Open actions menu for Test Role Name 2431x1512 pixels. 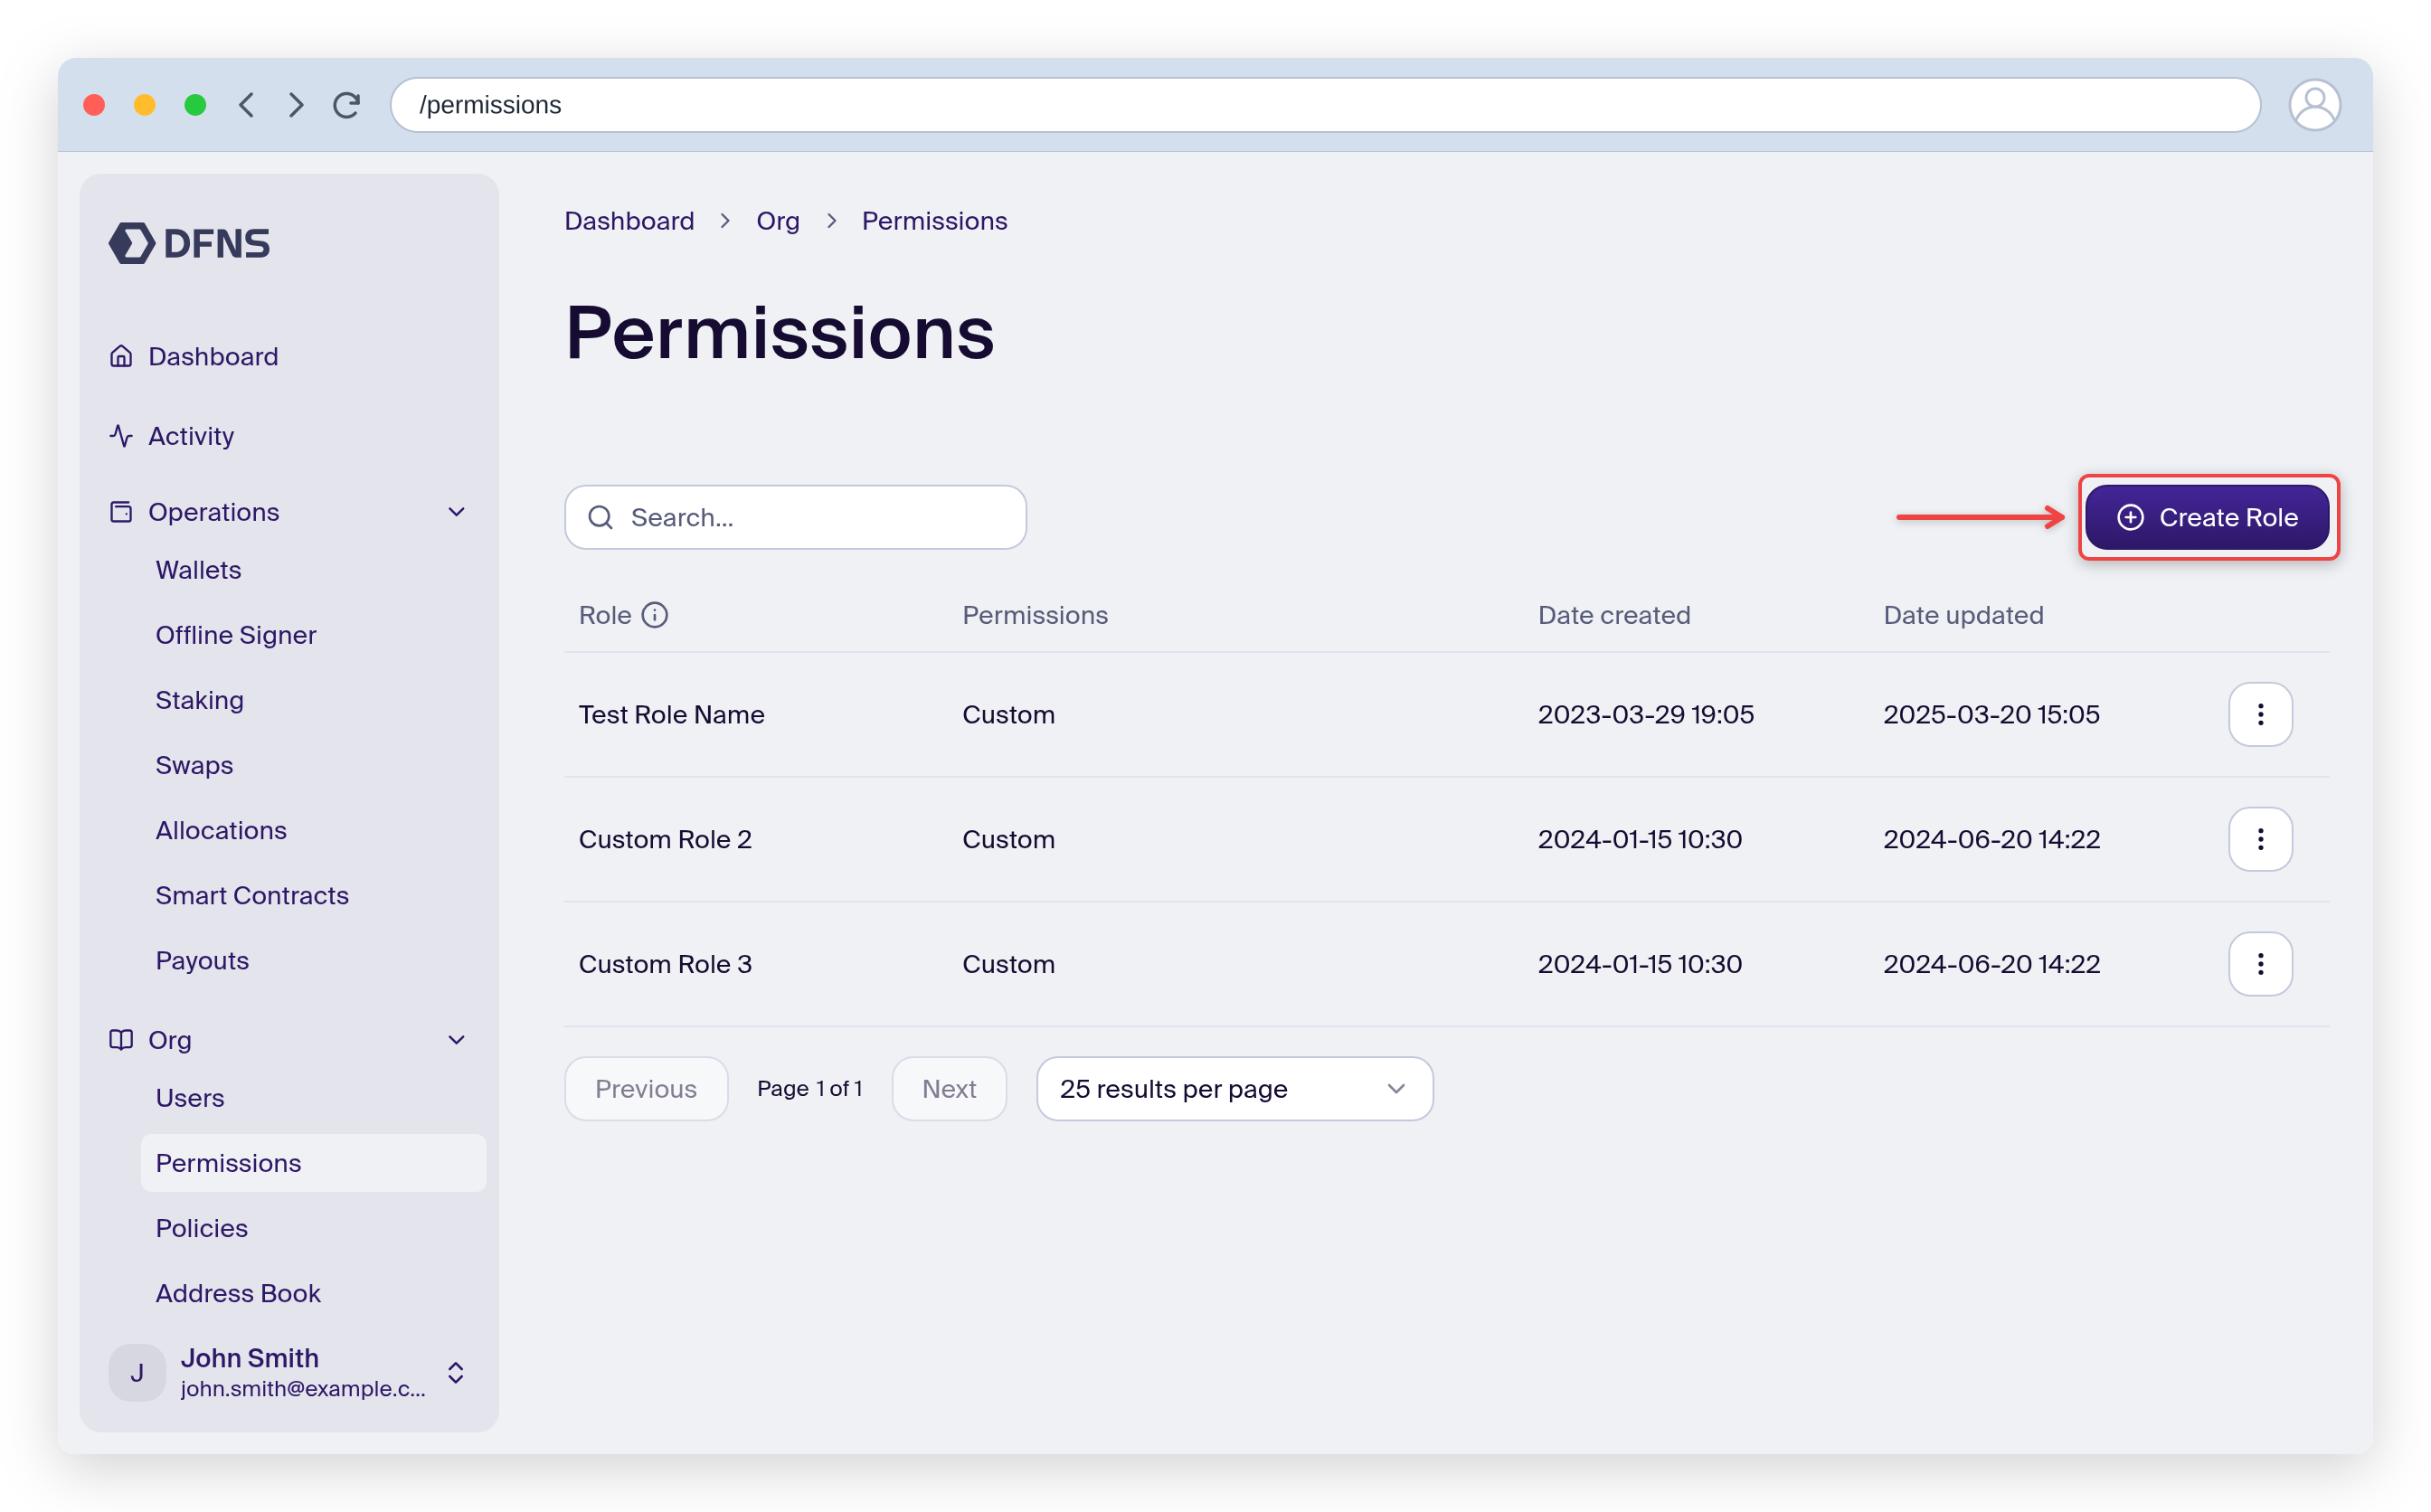point(2260,714)
